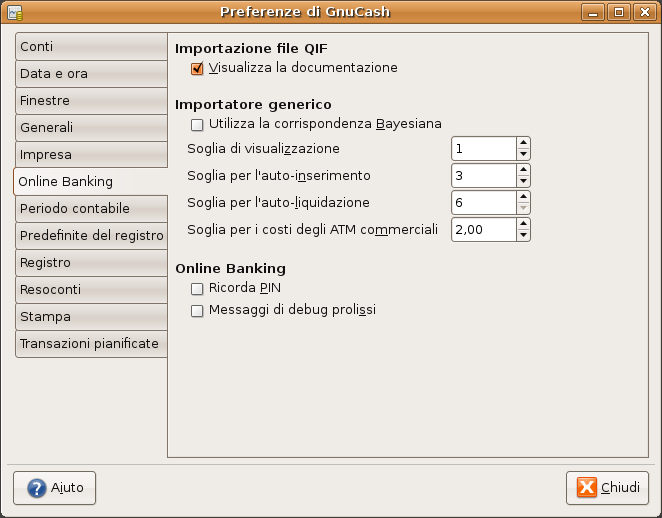The width and height of the screenshot is (662, 518).
Task: Click the help question mark icon
Action: point(37,488)
